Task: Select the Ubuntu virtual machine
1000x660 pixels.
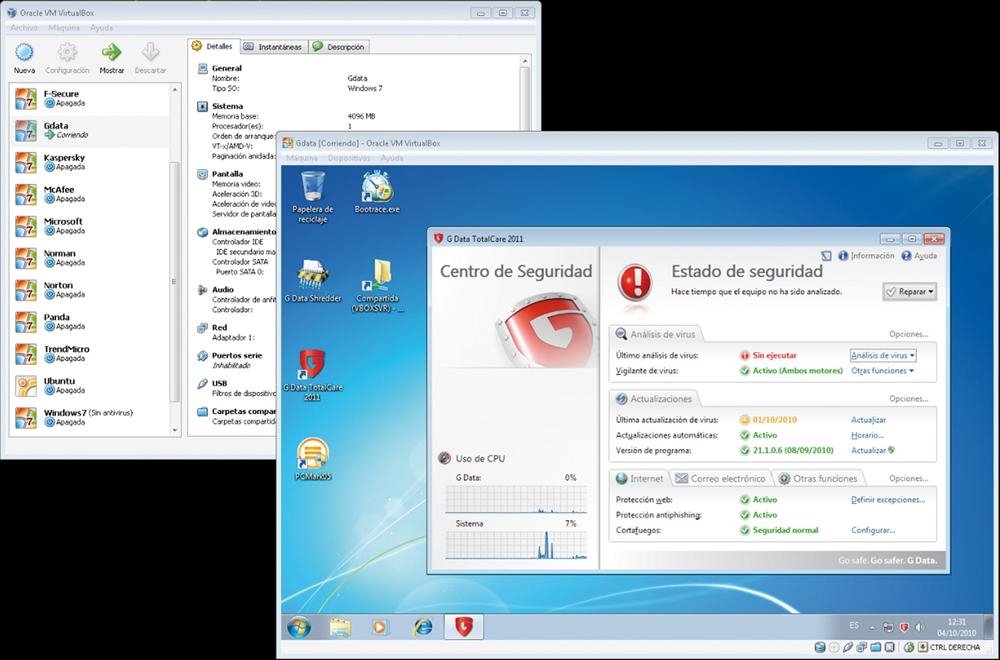Action: click(x=90, y=386)
